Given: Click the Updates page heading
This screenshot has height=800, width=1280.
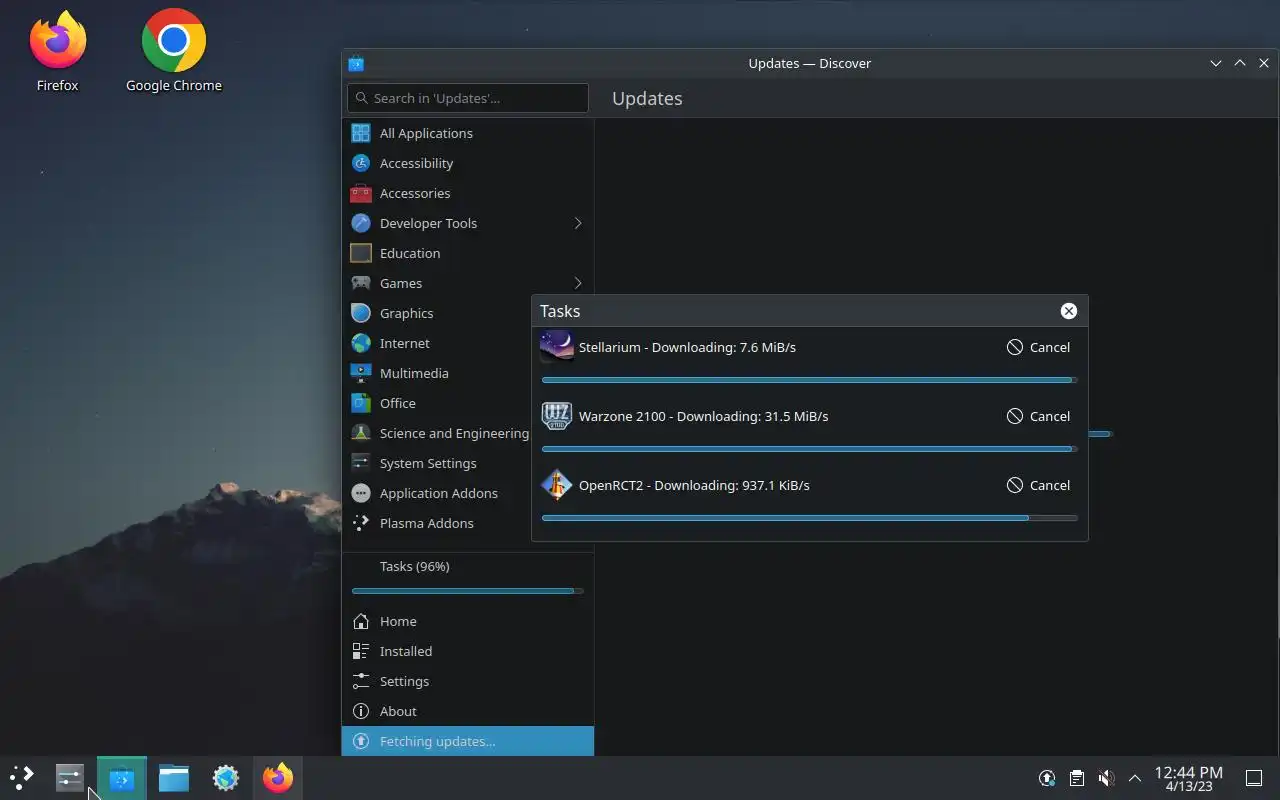Looking at the screenshot, I should (647, 98).
